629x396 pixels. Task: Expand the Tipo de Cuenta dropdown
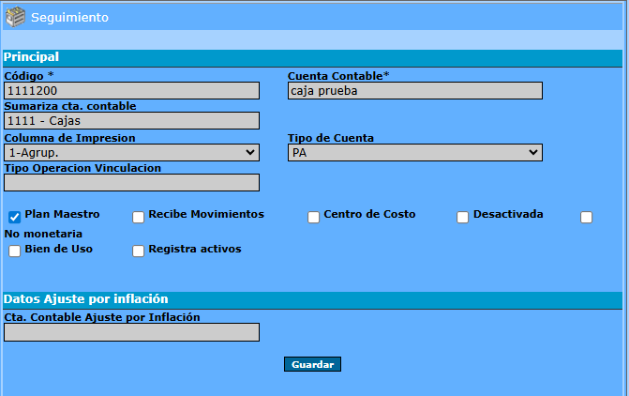pos(415,152)
